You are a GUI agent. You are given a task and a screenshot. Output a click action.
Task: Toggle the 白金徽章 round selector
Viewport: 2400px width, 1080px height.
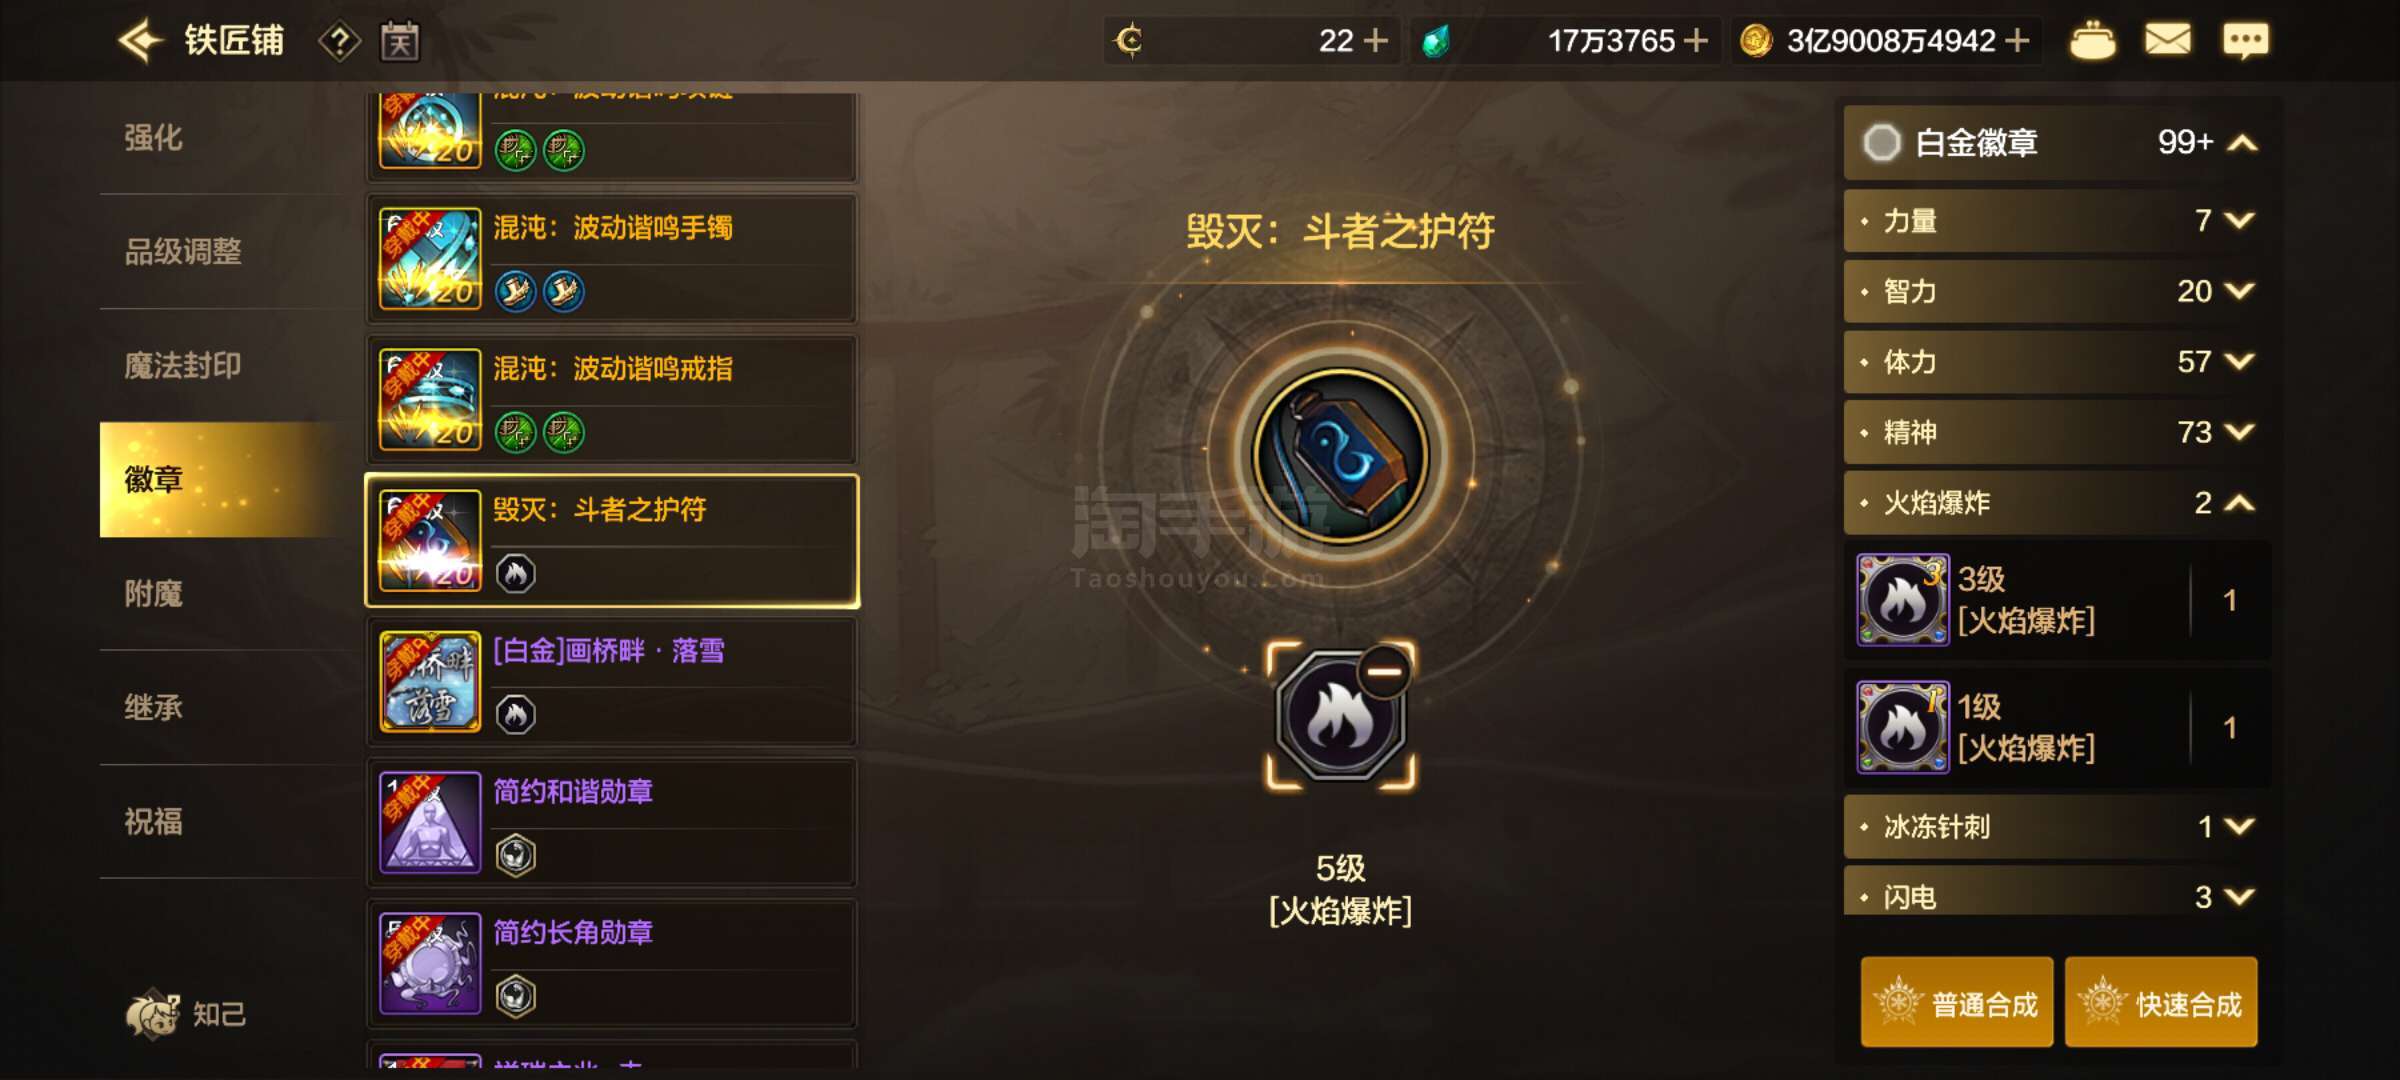1882,142
